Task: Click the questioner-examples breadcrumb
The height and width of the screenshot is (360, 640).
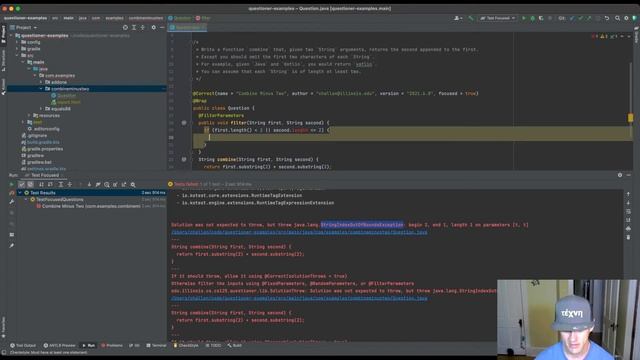Action: pyautogui.click(x=25, y=18)
